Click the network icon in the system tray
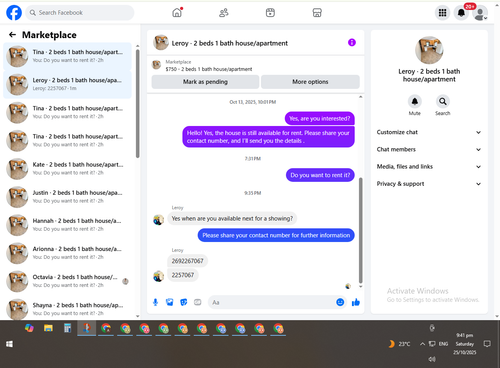 click(x=432, y=344)
